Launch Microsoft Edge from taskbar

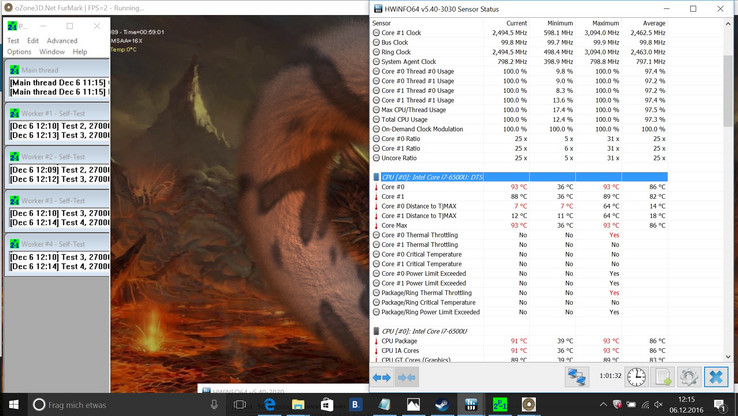269,405
